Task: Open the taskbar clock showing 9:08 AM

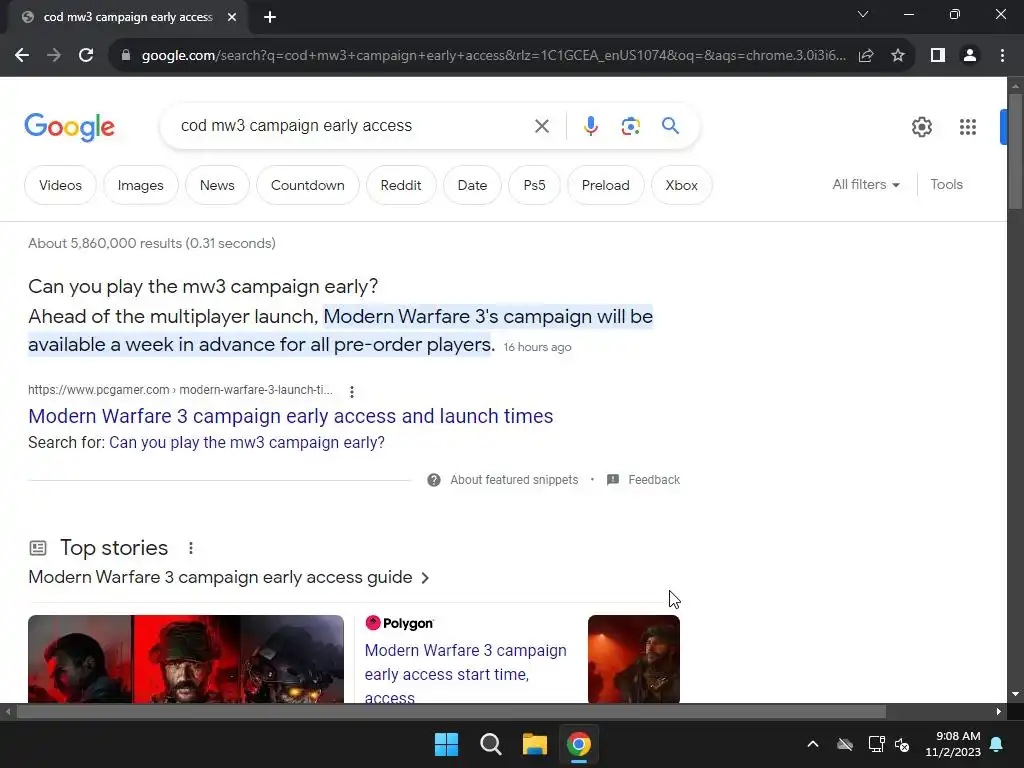Action: tap(953, 744)
